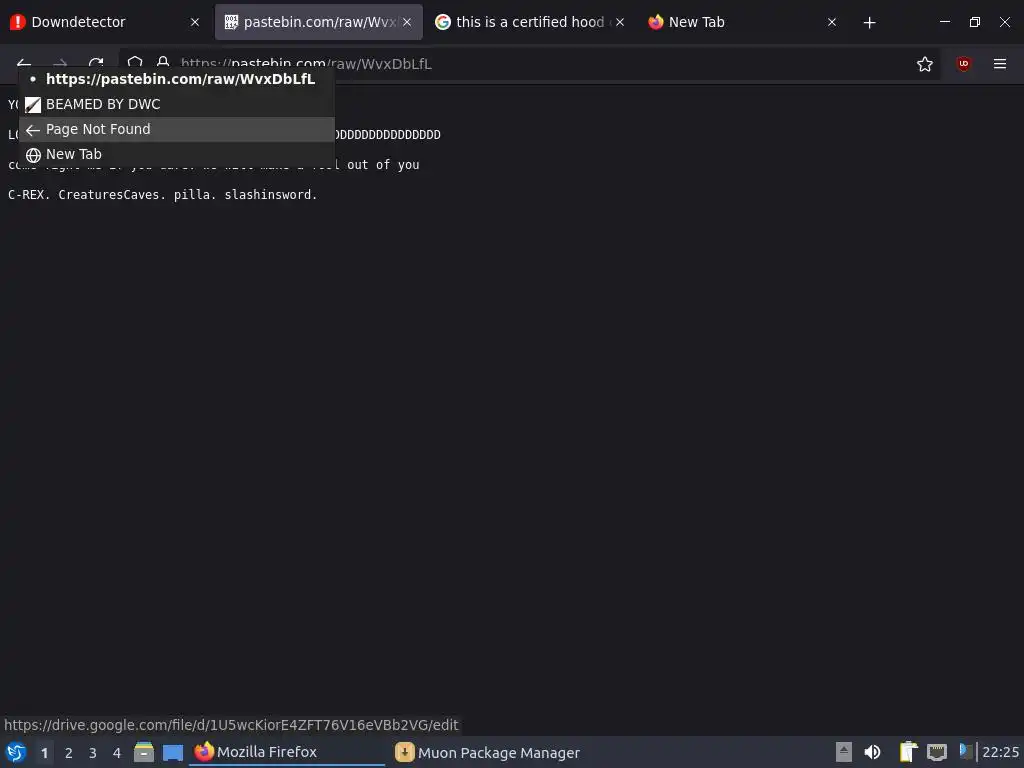
Task: Focus Mozilla Firefox in taskbar
Action: (287, 752)
